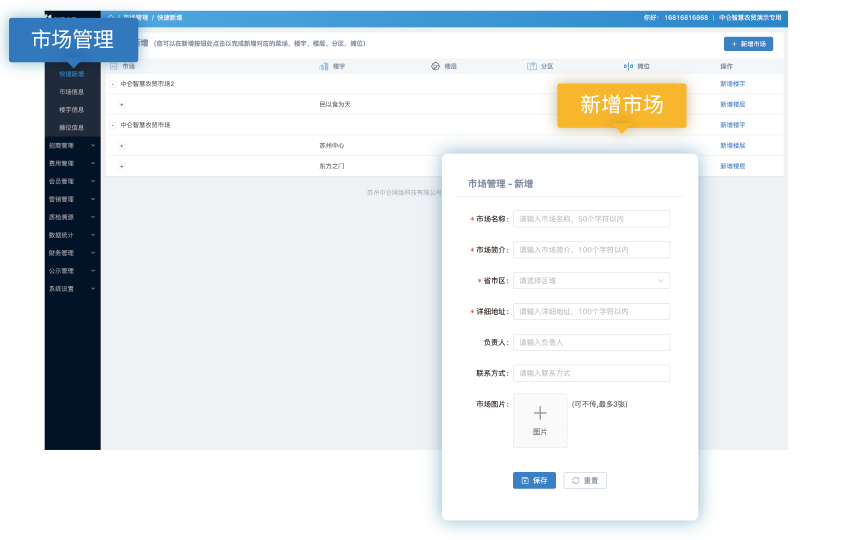Expand the 苏州中心 building row
Image resolution: width=860 pixels, height=540 pixels.
pos(122,146)
